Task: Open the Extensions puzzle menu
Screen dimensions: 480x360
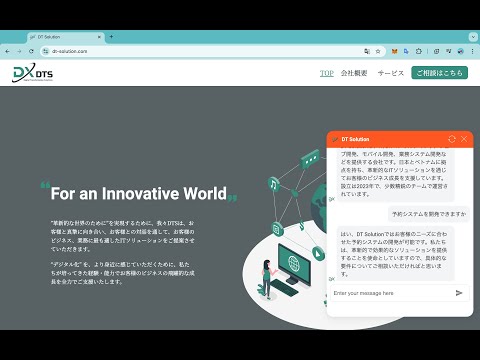Action: tap(419, 51)
